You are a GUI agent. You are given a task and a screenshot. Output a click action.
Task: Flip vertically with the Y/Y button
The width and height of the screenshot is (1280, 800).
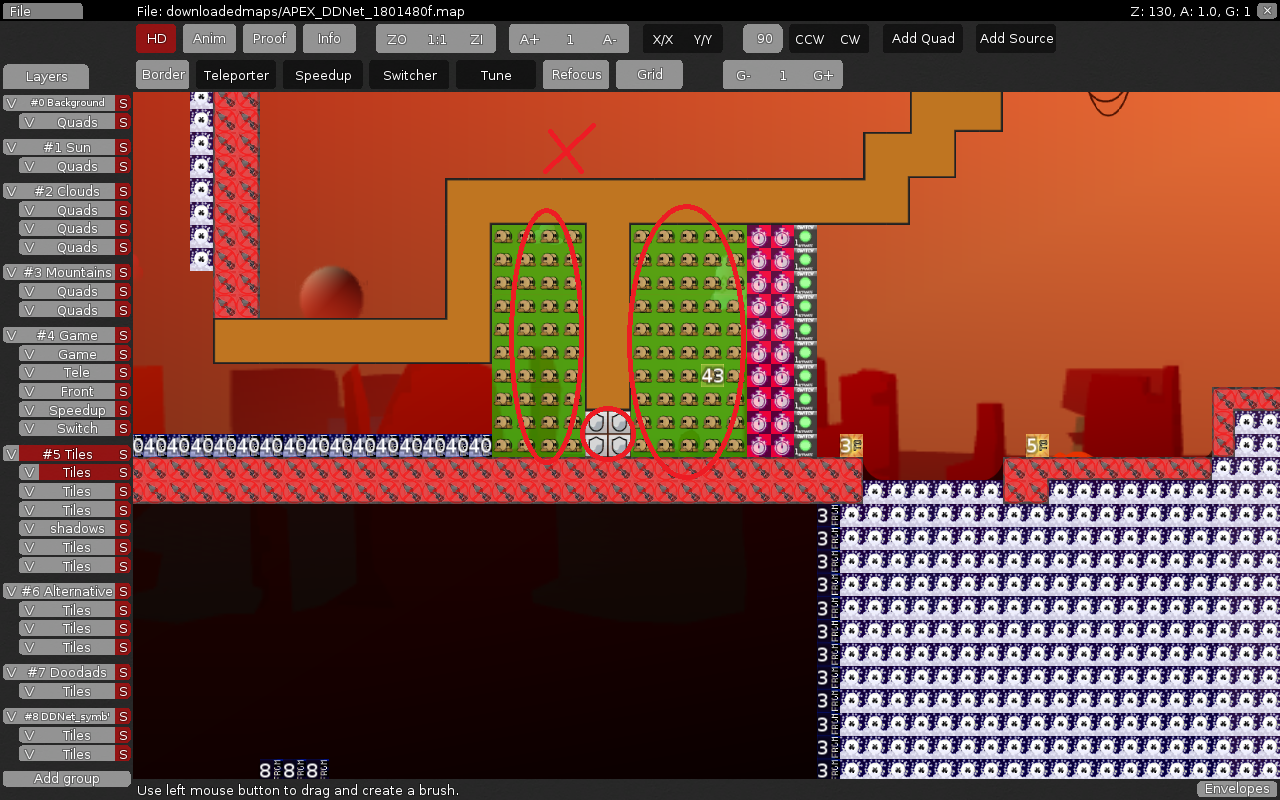[x=703, y=39]
